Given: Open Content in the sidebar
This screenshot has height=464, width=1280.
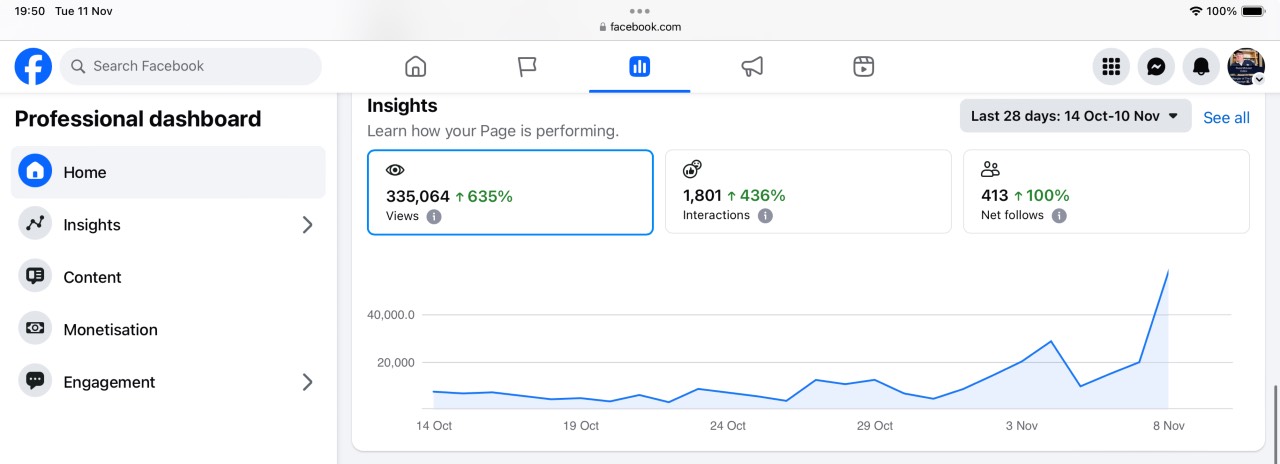Looking at the screenshot, I should tap(92, 277).
